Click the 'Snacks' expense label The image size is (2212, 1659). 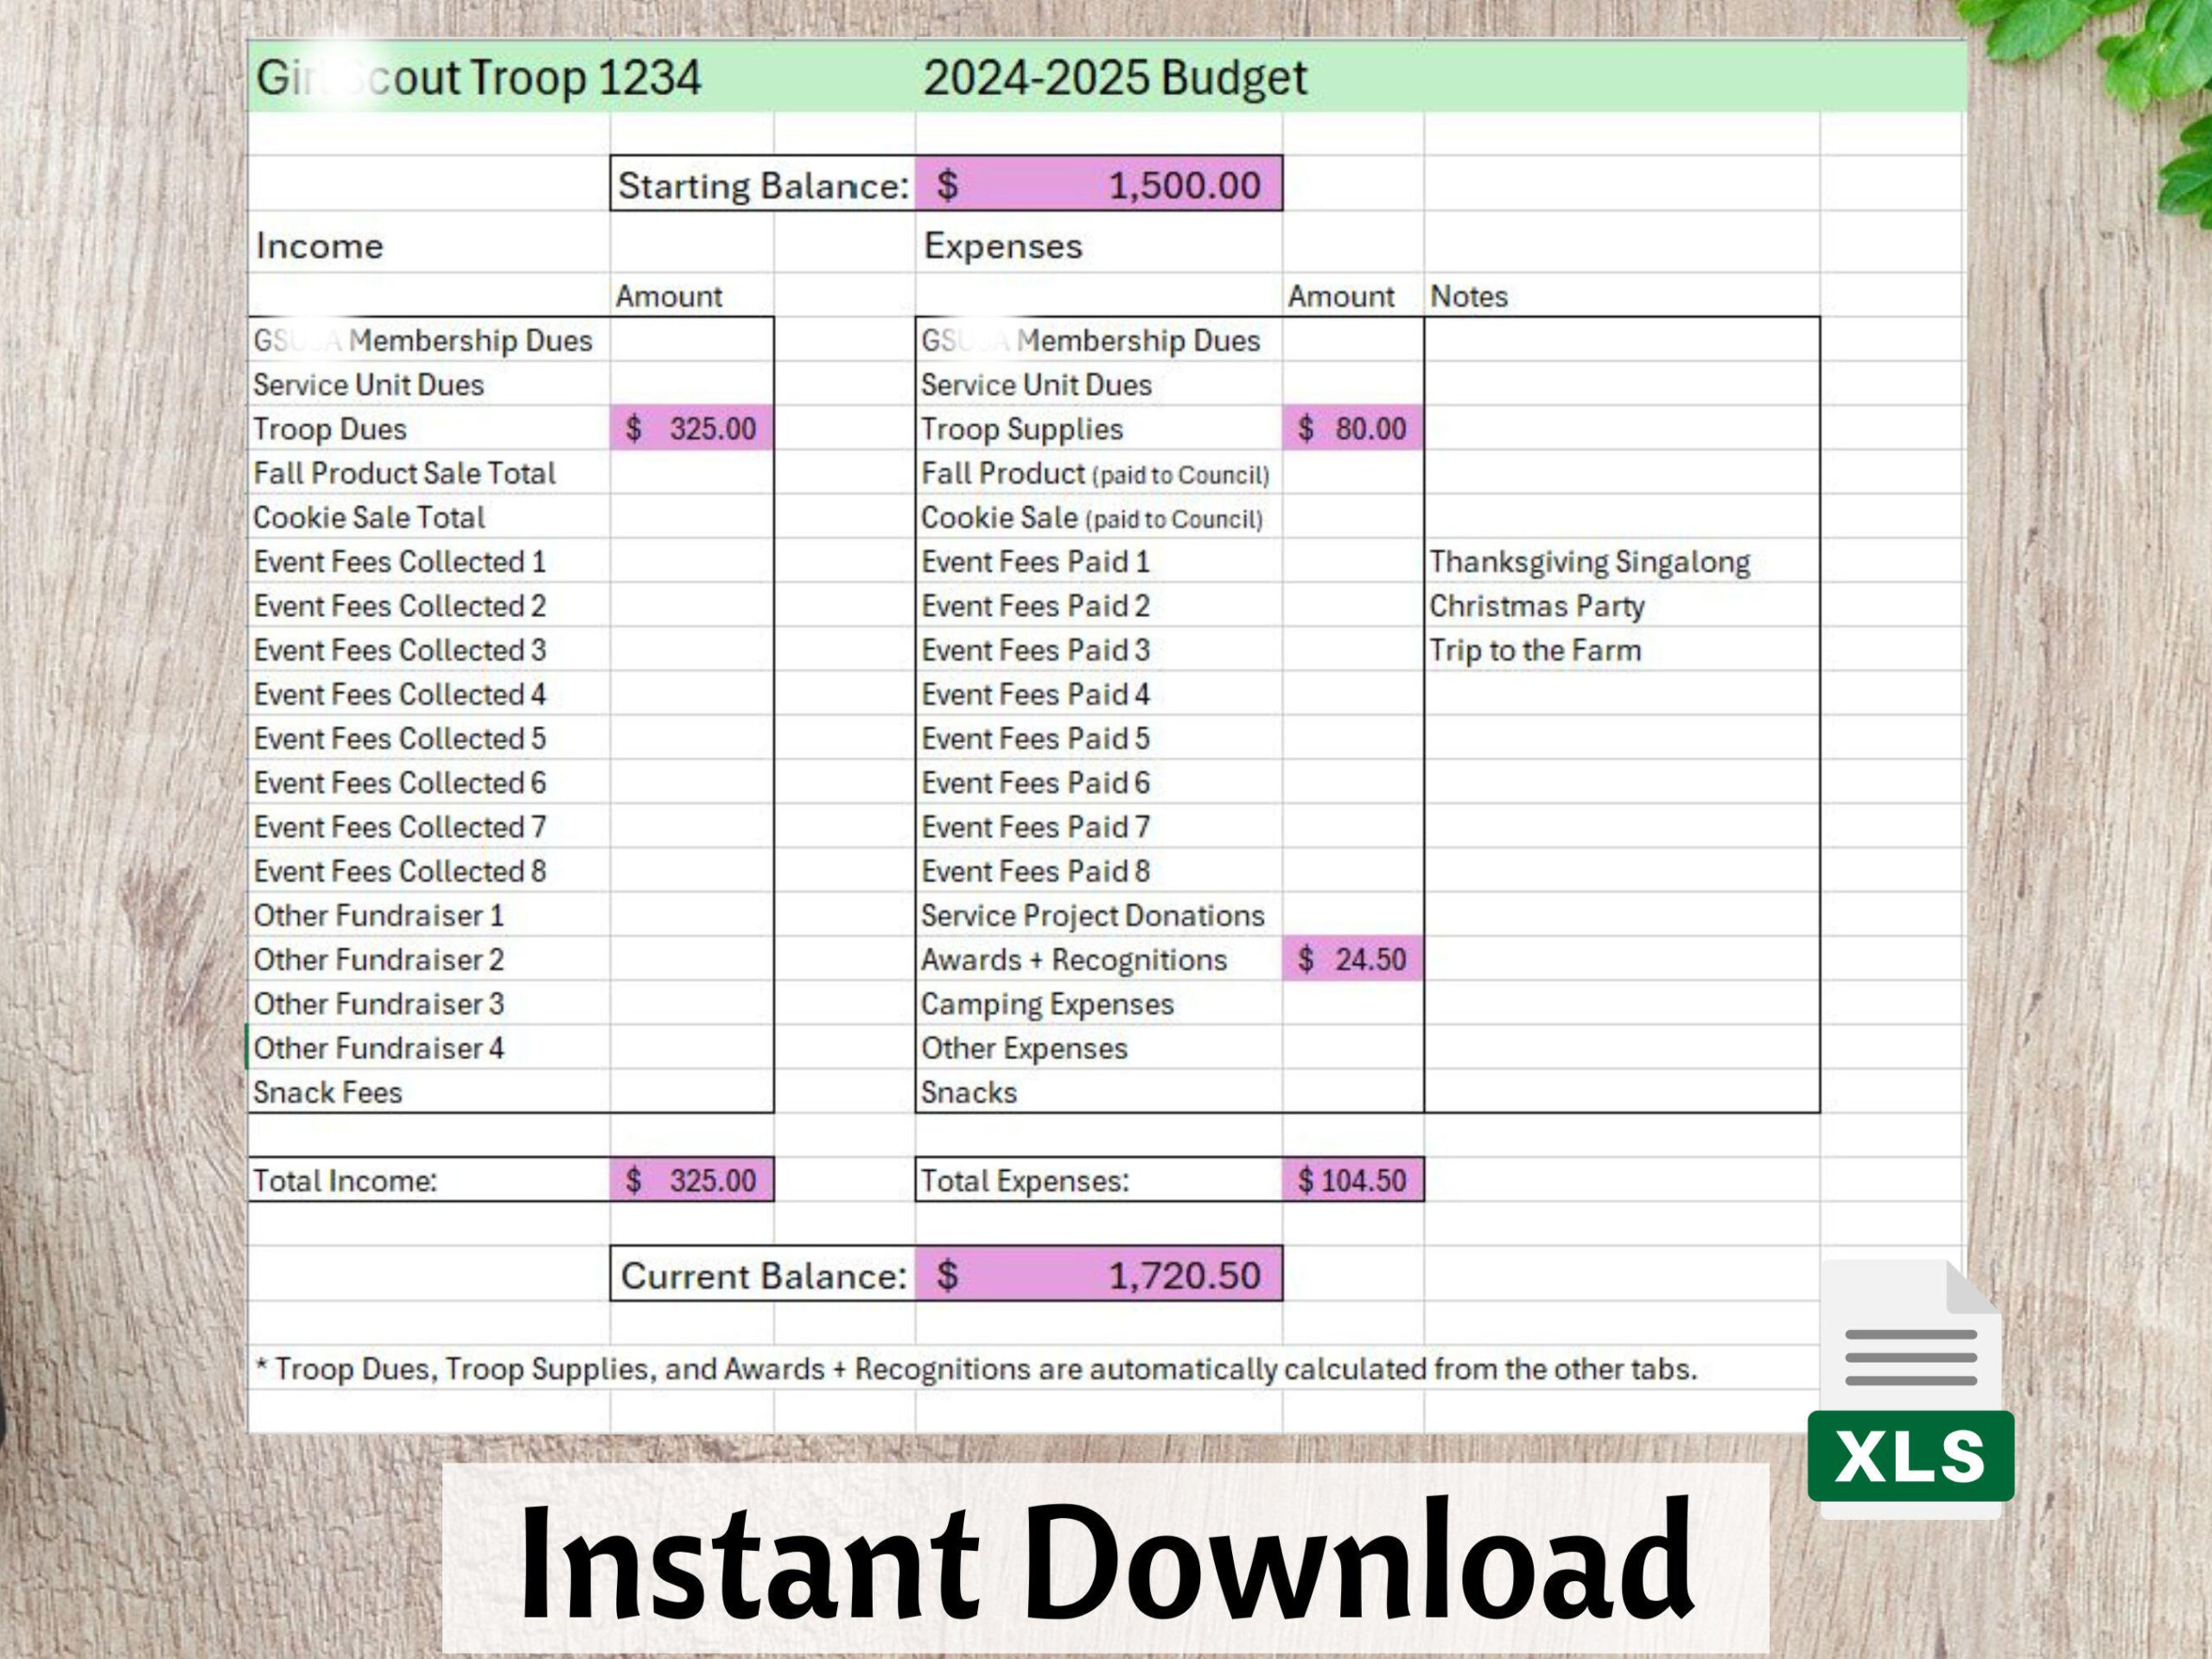click(968, 1092)
